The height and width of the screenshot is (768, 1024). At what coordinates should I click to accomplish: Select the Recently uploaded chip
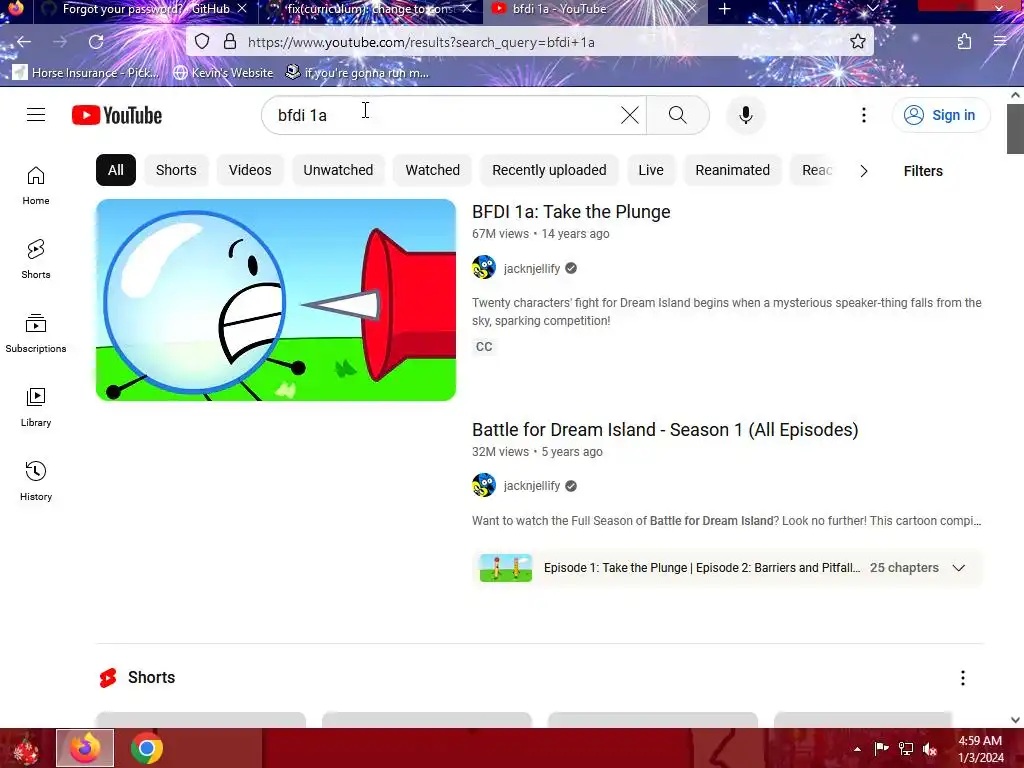[x=549, y=170]
